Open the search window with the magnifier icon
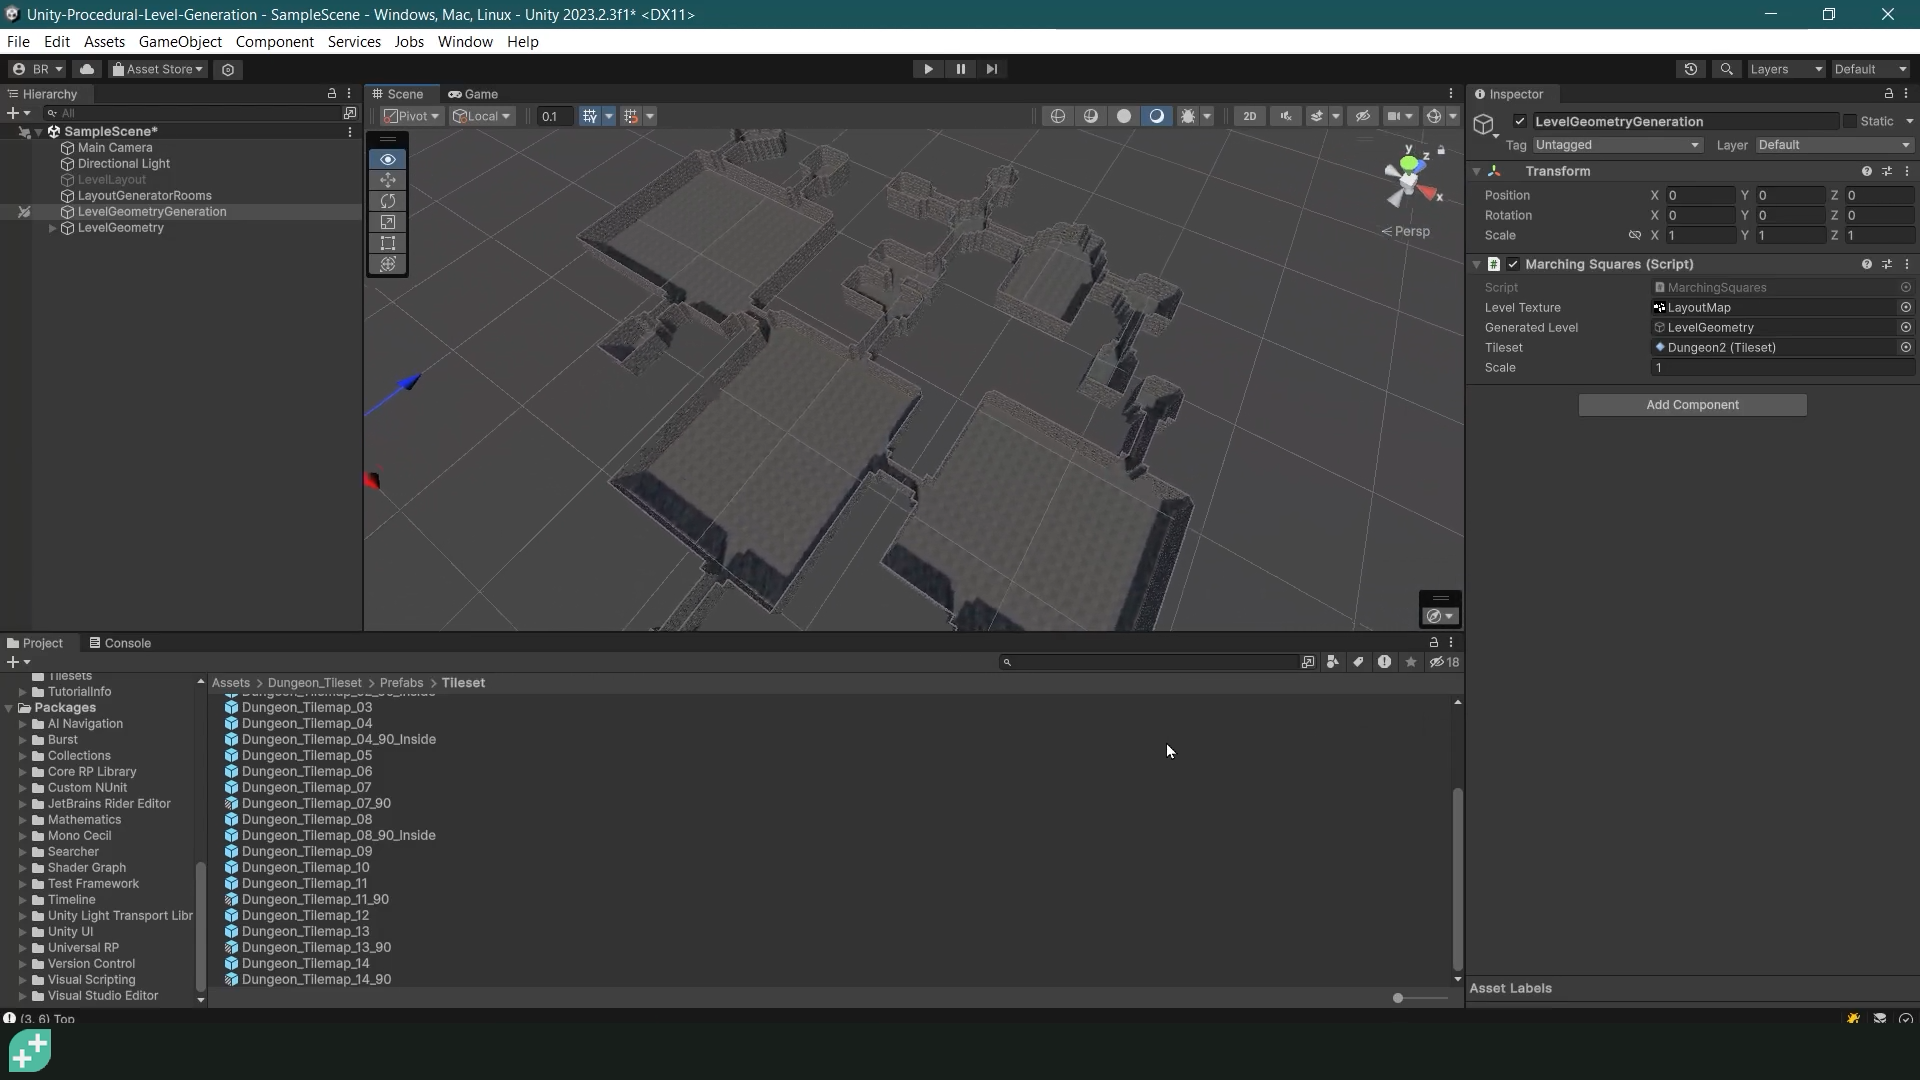 (1727, 68)
